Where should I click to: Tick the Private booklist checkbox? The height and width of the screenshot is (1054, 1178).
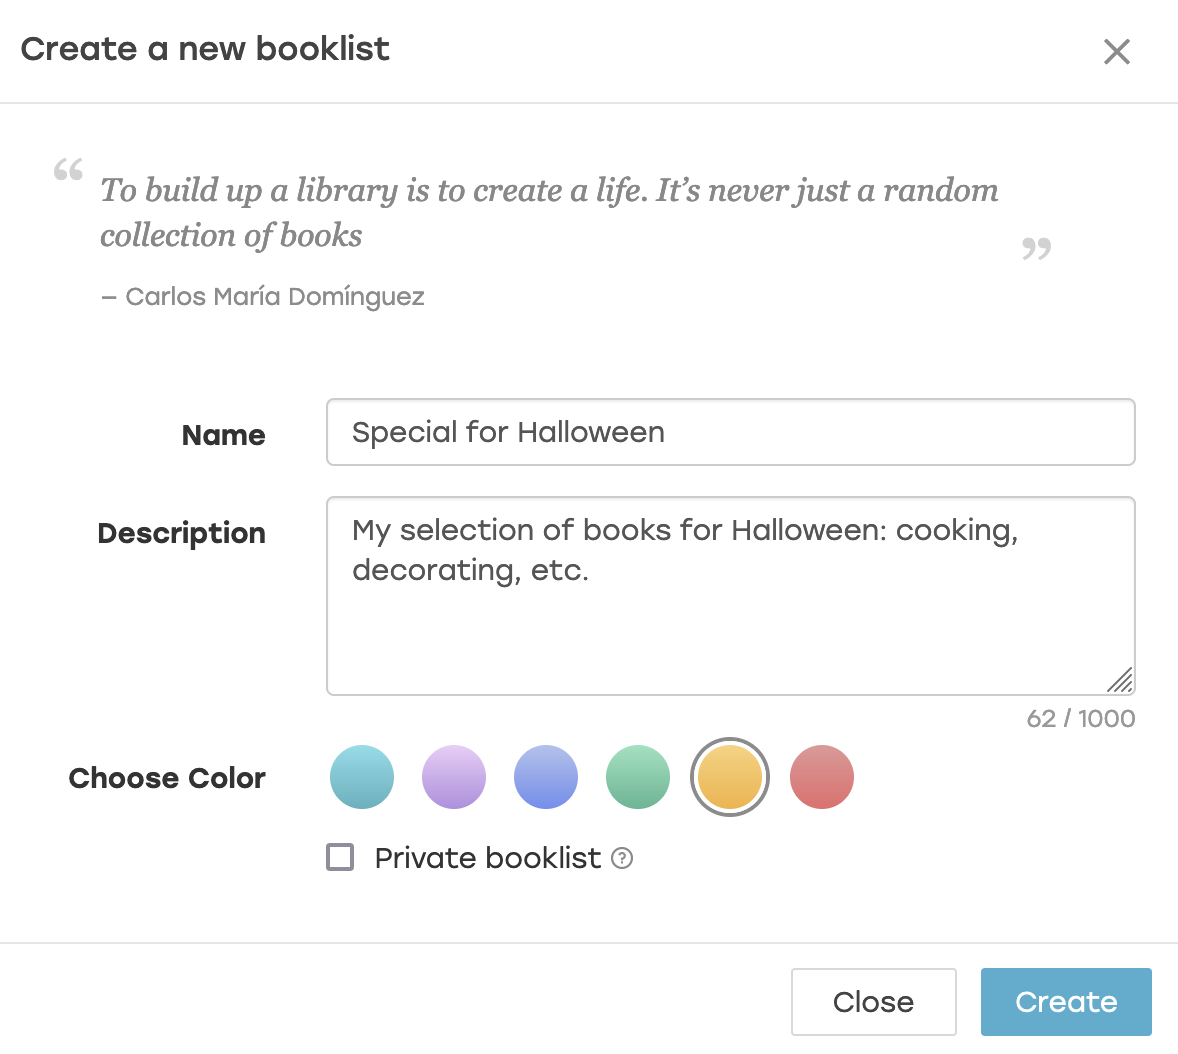pyautogui.click(x=340, y=857)
